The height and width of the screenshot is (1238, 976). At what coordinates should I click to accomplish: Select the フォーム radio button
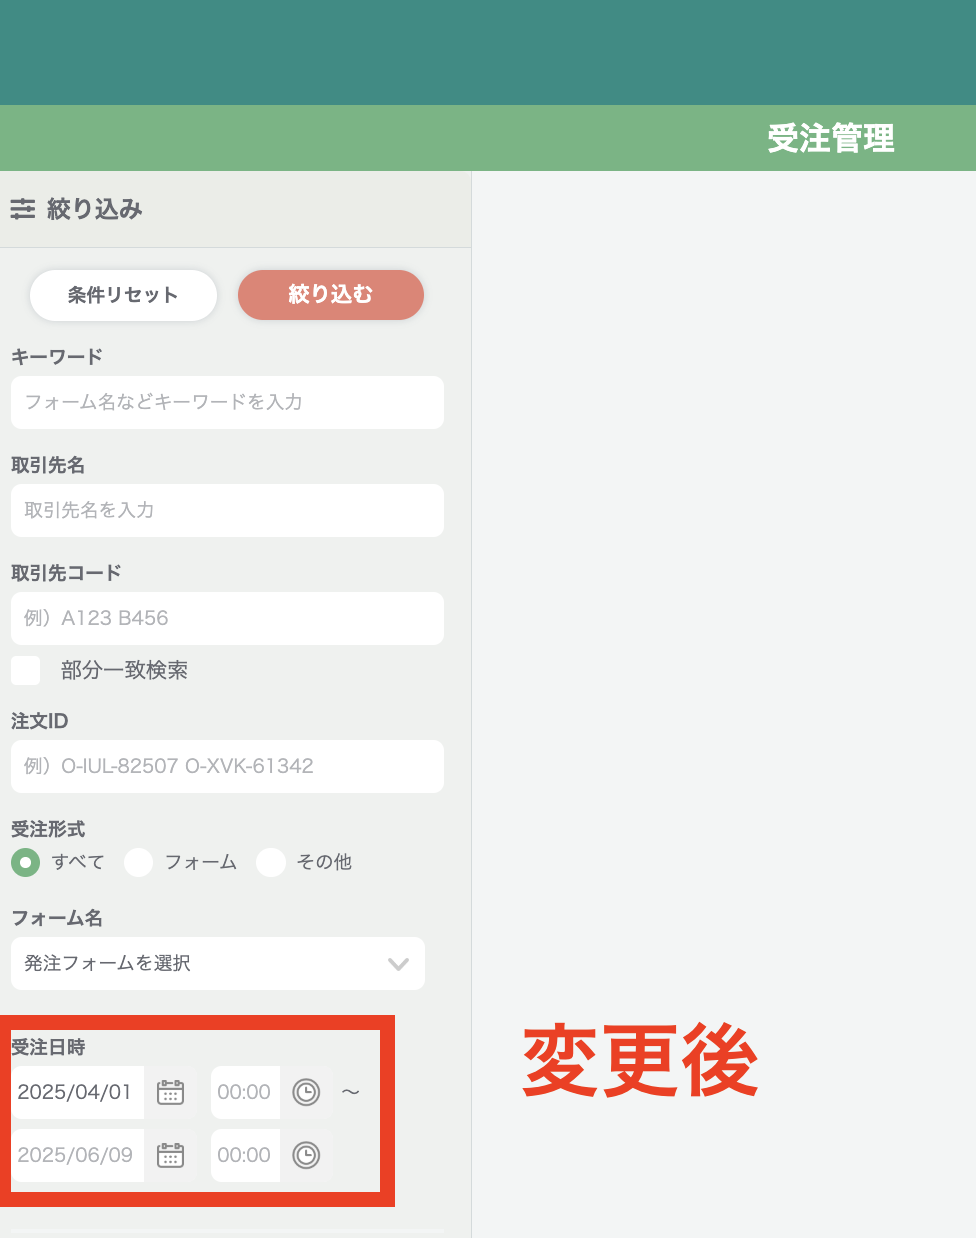coord(138,862)
